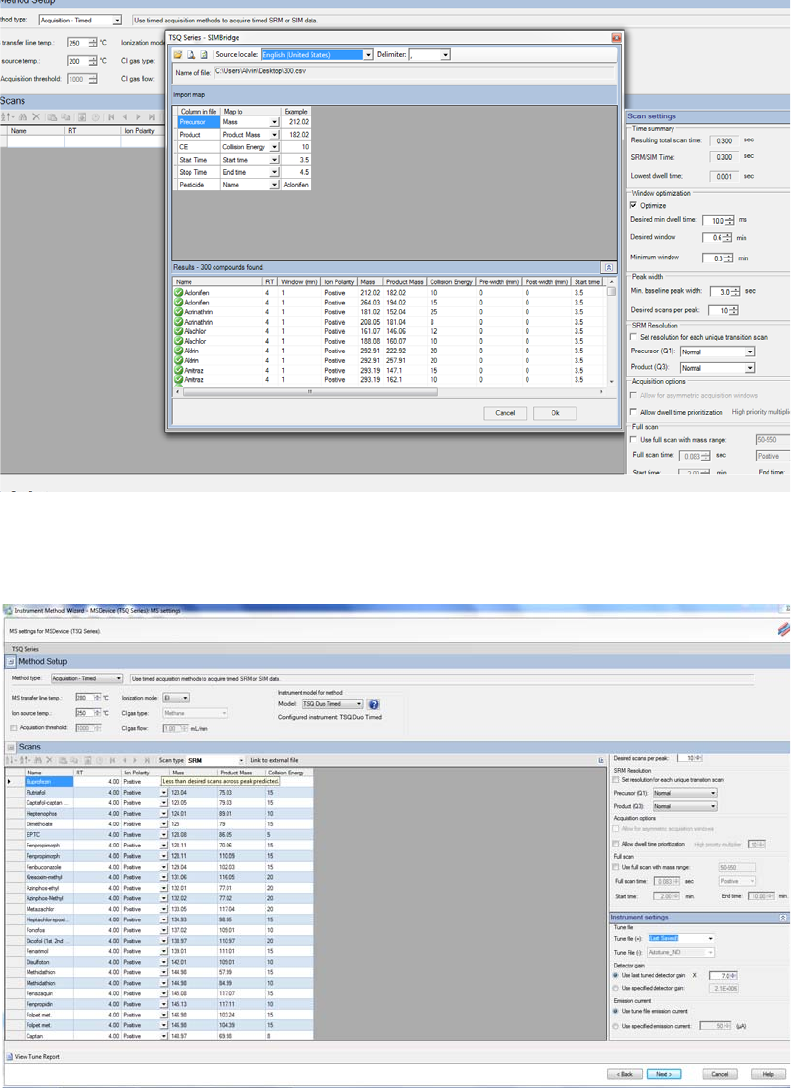The width and height of the screenshot is (791, 1088).
Task: Check Set resolution checkbox in window behind SIMBridge
Action: click(633, 337)
